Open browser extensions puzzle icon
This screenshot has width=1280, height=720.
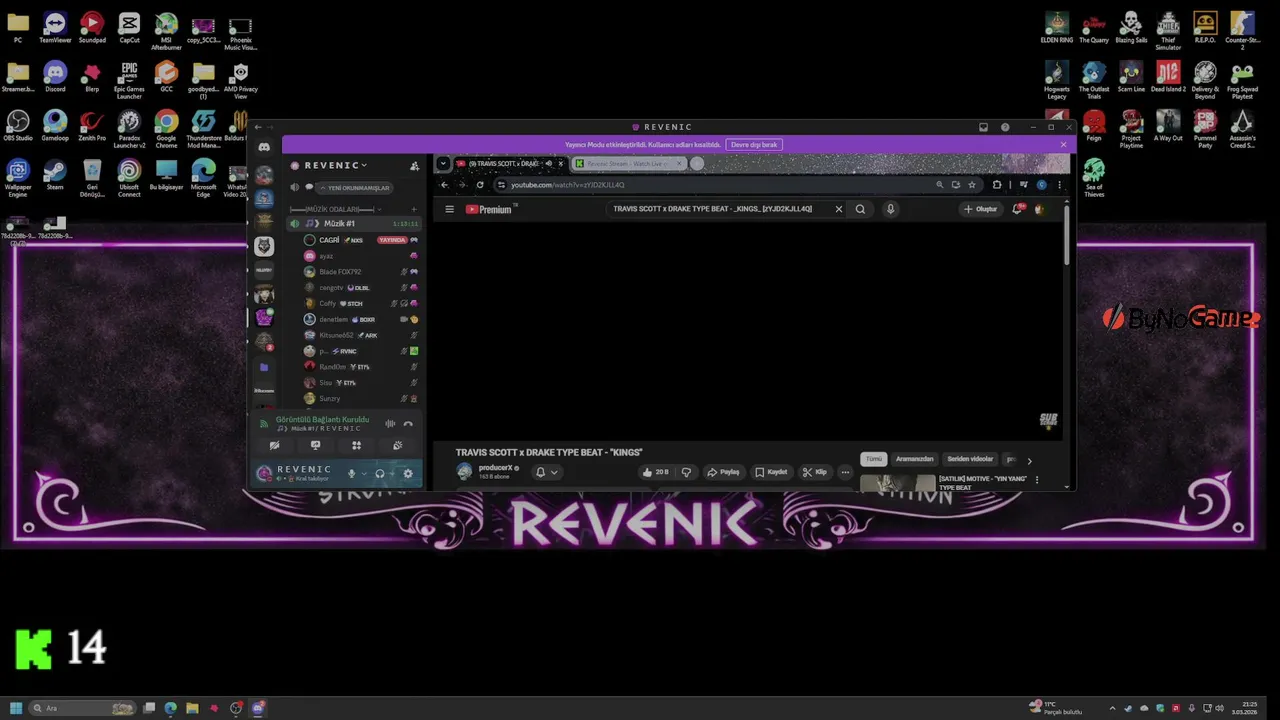tap(996, 185)
